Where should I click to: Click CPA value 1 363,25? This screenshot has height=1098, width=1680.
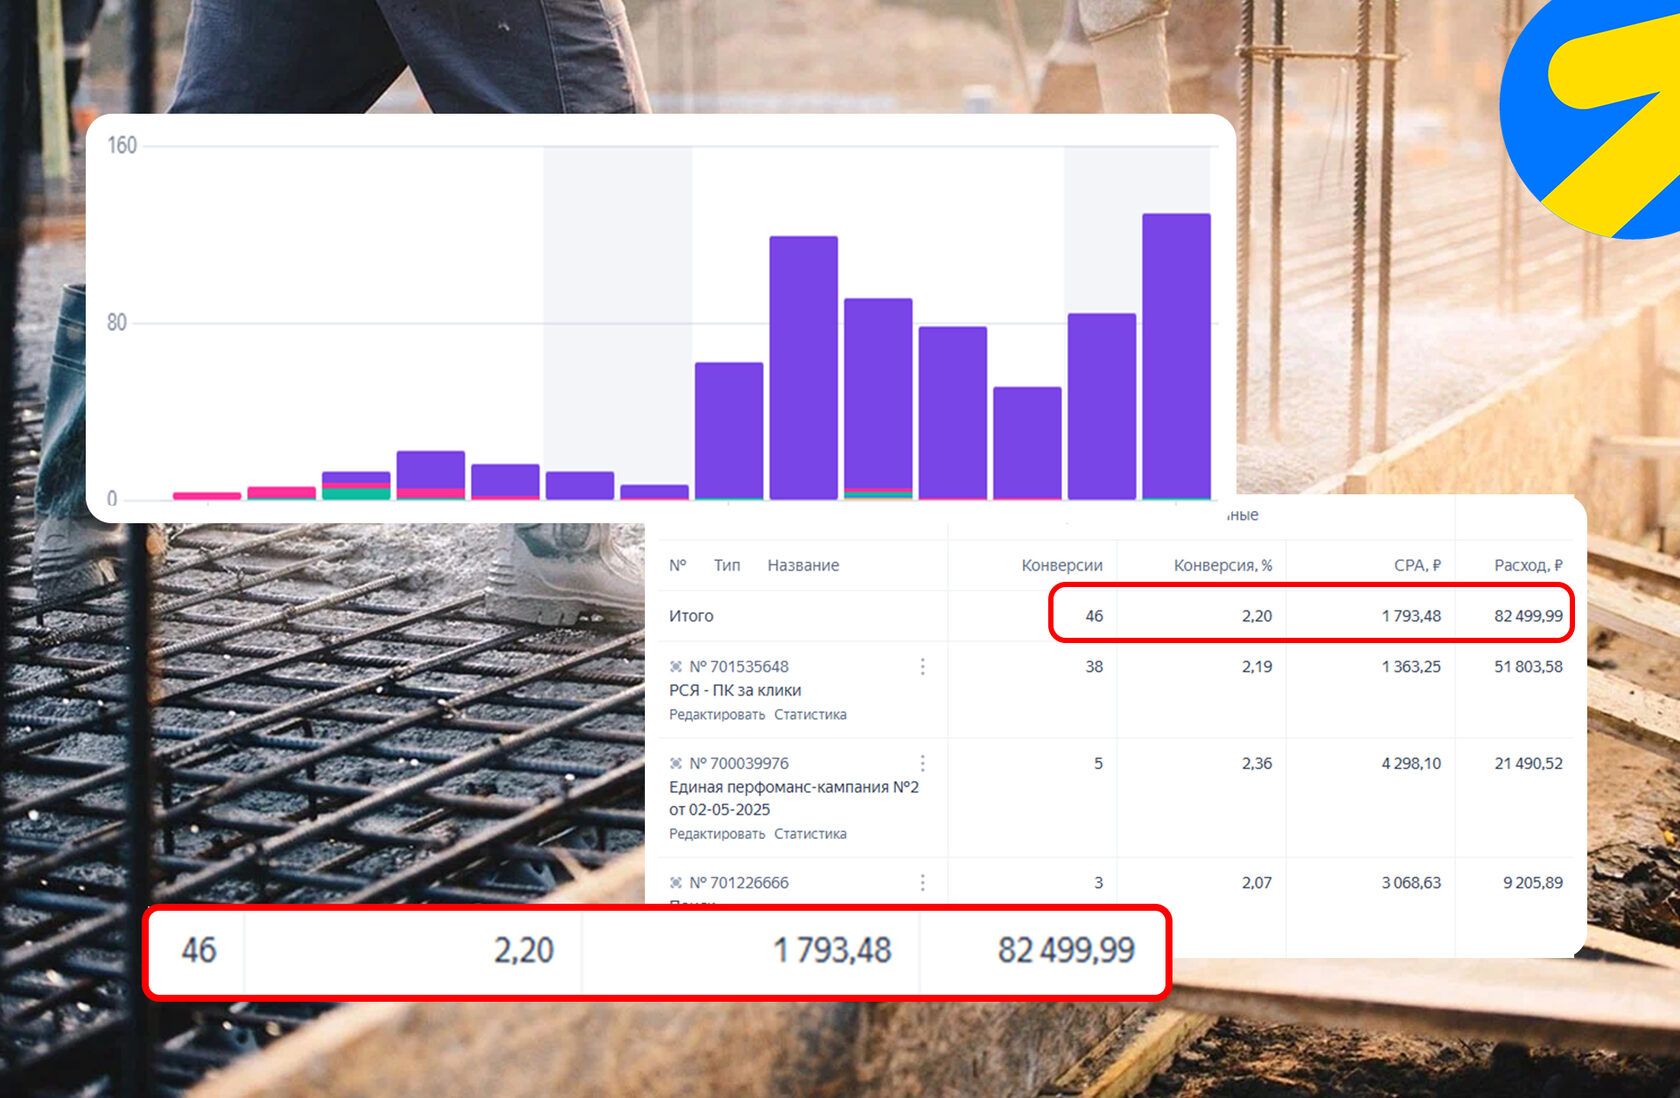pos(1411,666)
